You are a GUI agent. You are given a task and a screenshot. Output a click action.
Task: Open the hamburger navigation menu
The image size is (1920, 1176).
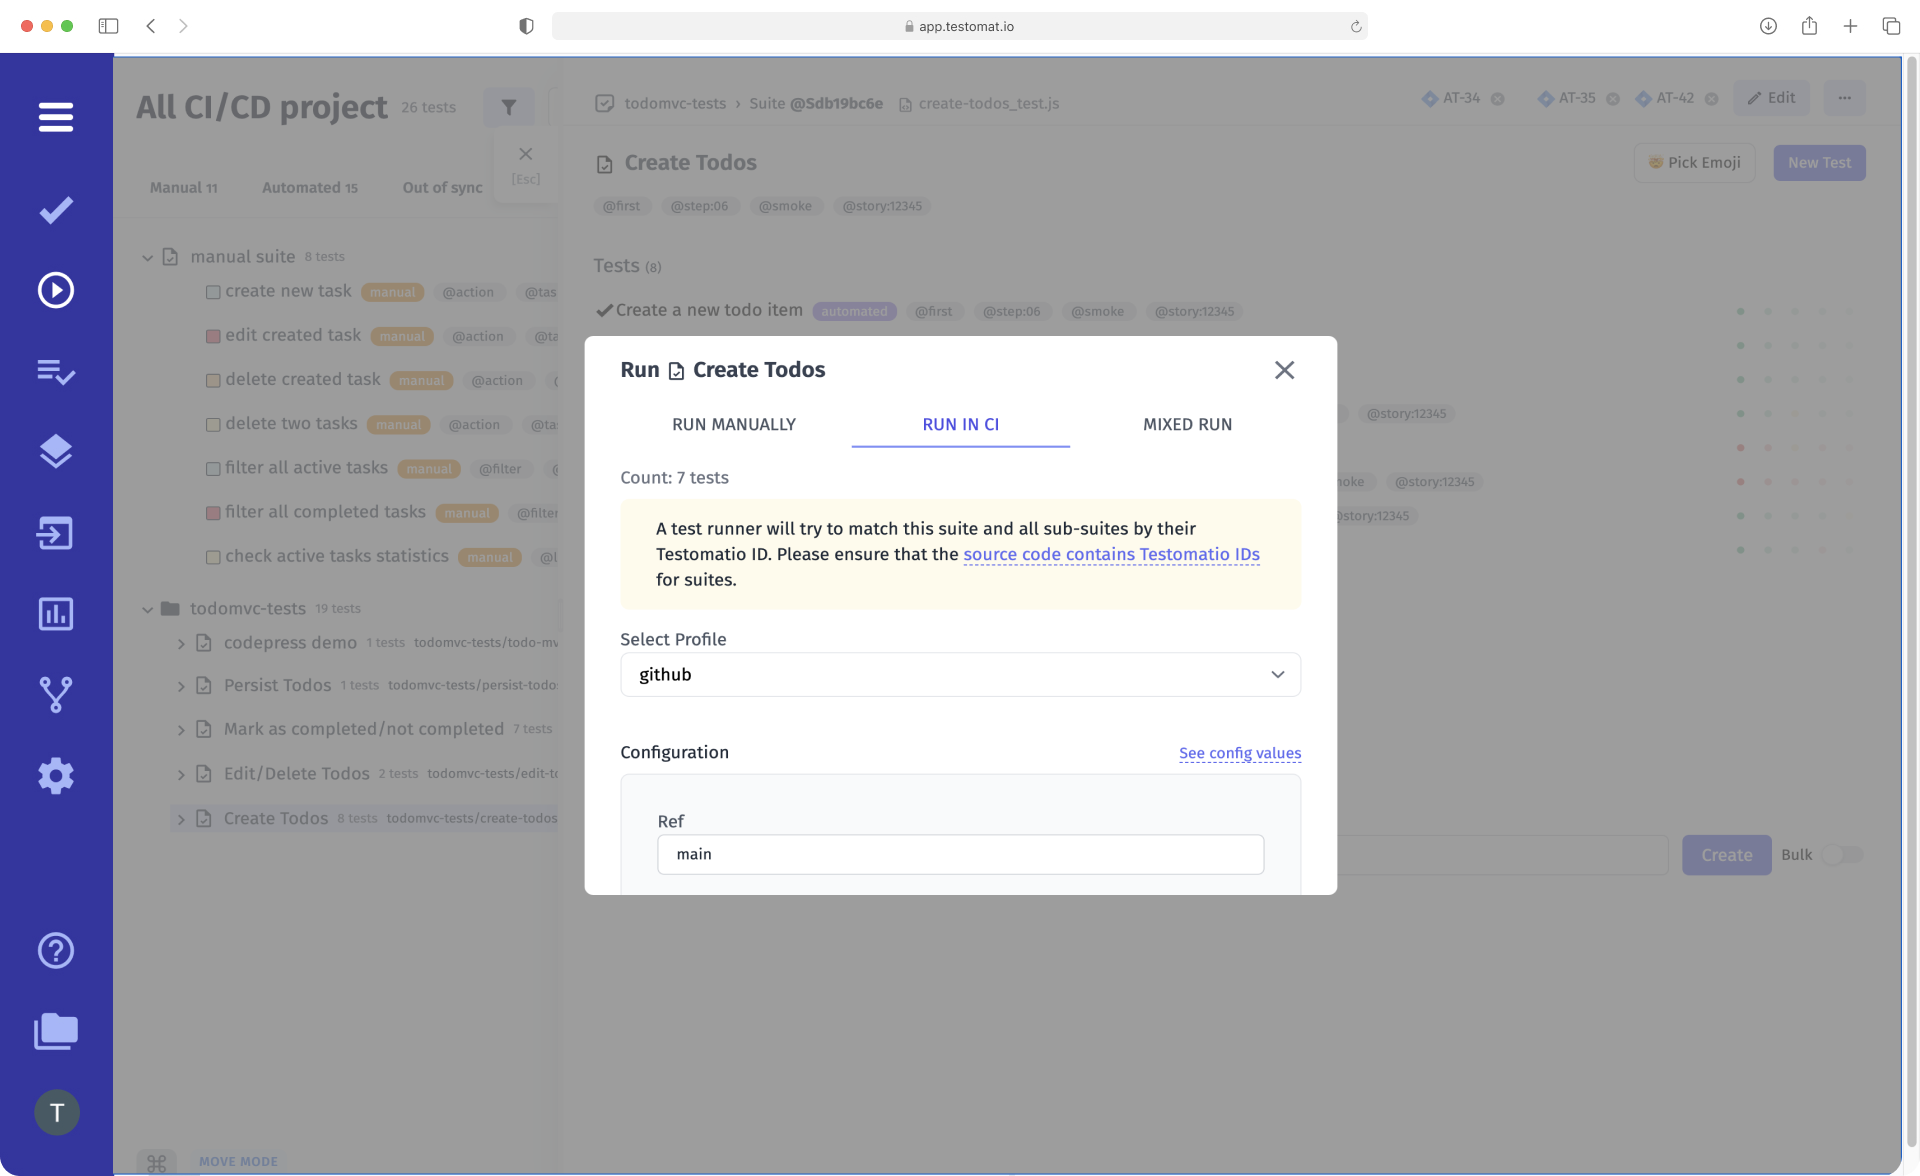[56, 117]
